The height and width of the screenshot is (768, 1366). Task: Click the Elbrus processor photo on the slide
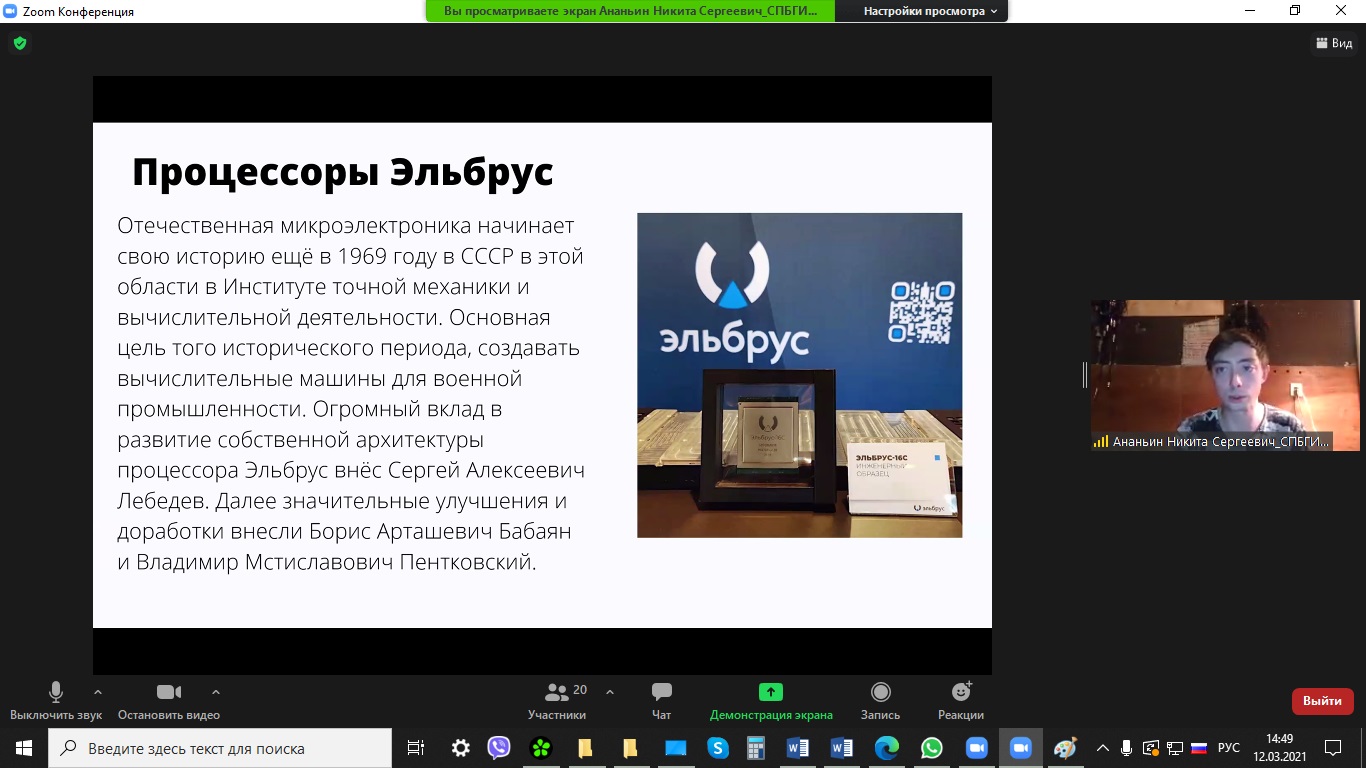point(800,375)
